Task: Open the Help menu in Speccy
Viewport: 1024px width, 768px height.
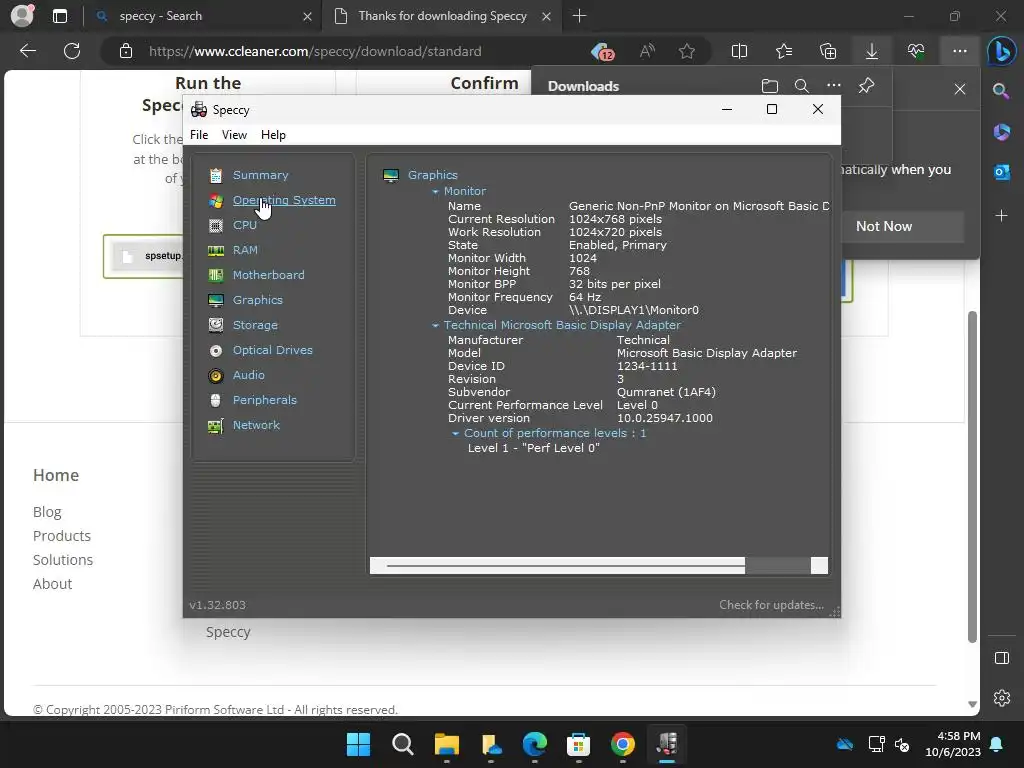Action: click(273, 135)
